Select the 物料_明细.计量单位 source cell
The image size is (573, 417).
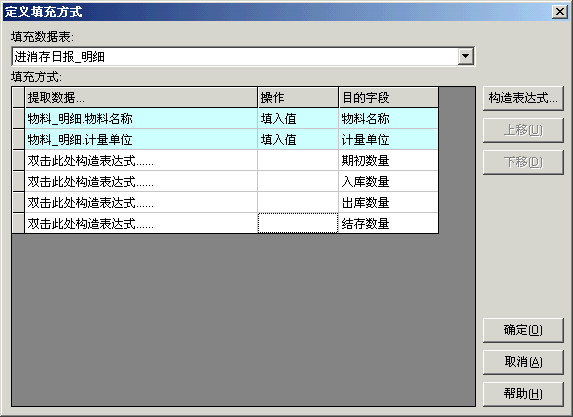(x=141, y=140)
